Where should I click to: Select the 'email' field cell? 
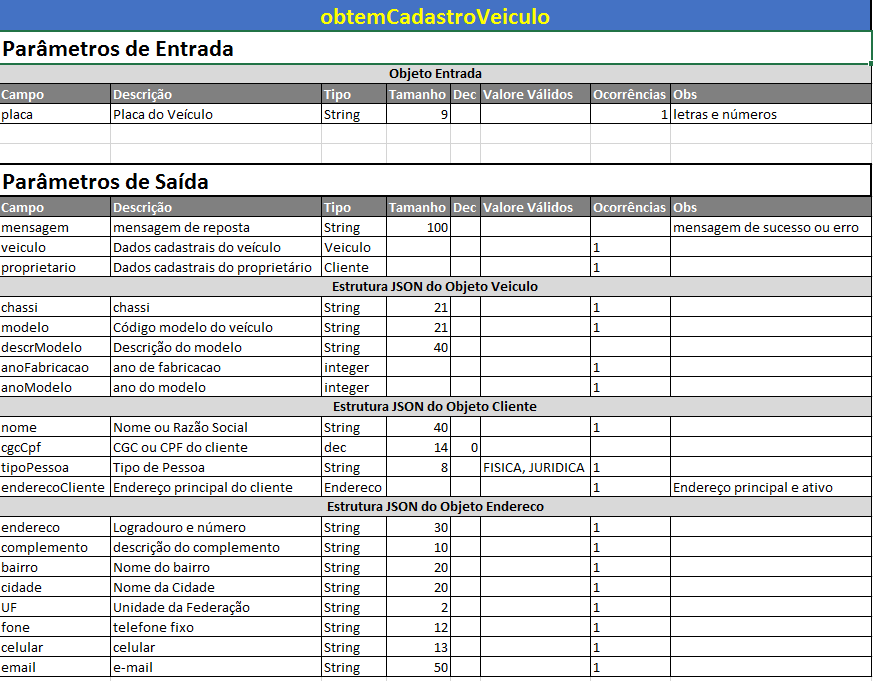point(55,668)
